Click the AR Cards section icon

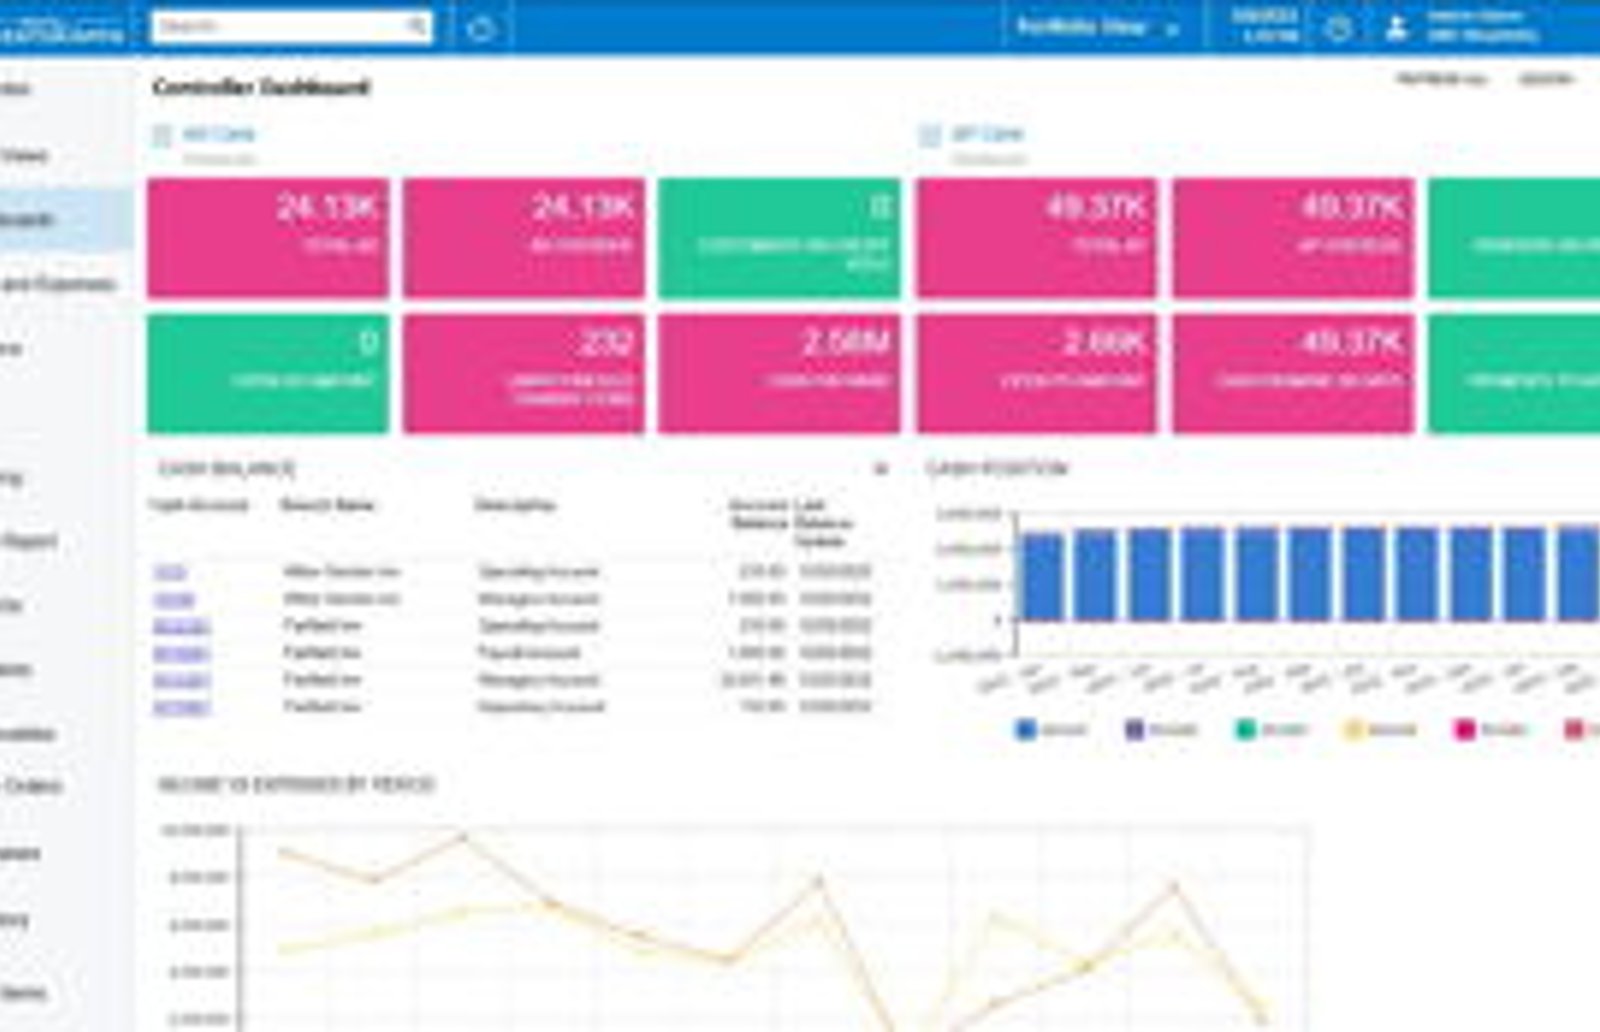pyautogui.click(x=162, y=135)
